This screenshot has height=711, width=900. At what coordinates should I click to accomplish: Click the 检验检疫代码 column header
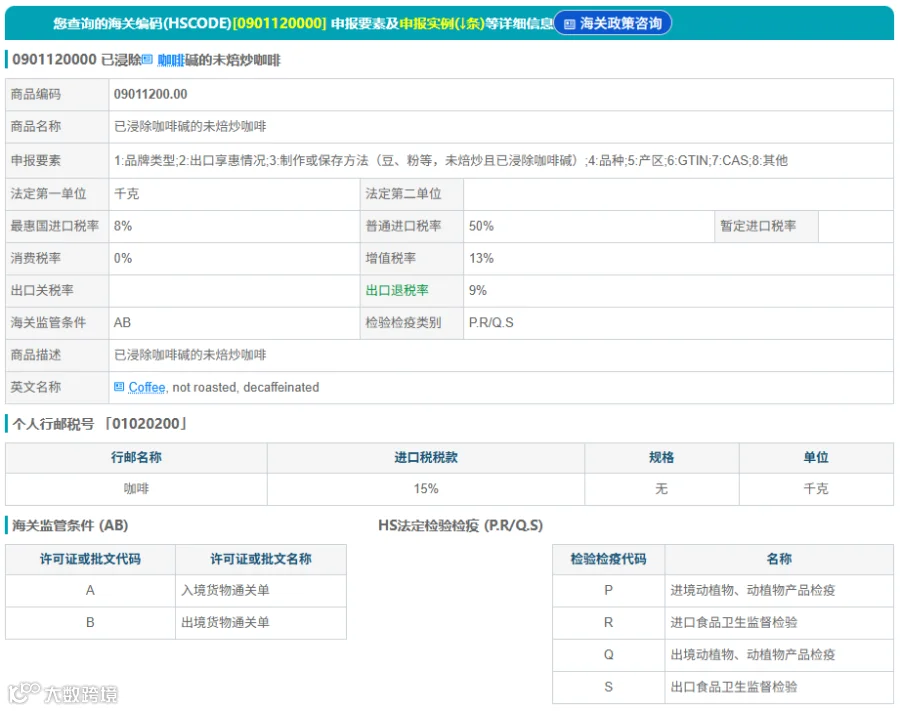[x=608, y=559]
